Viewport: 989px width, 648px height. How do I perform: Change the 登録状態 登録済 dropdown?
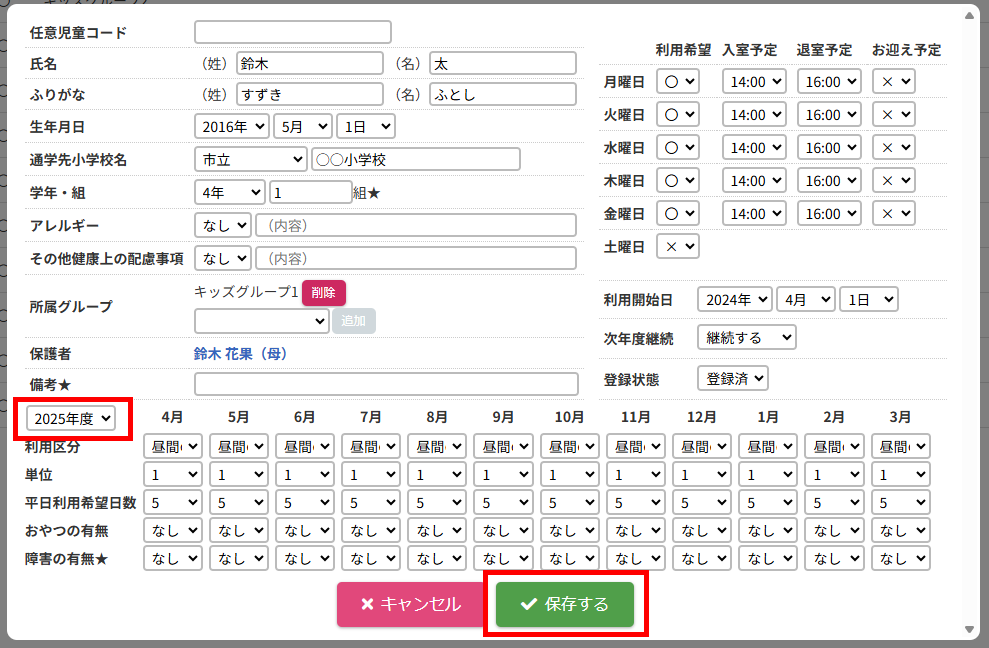coord(732,378)
